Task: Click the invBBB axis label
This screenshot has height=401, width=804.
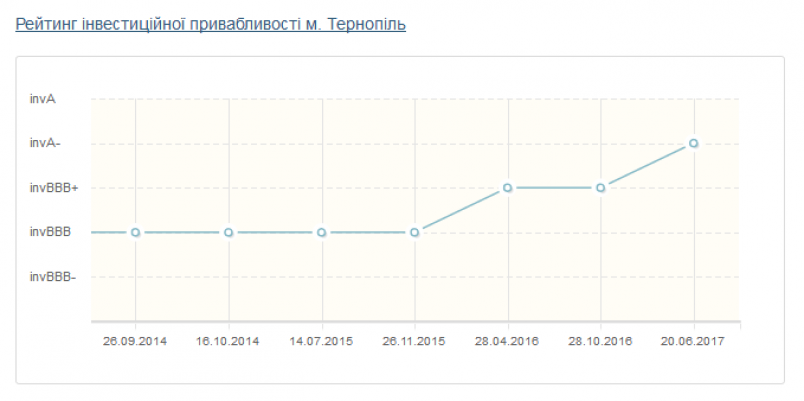Action: (50, 233)
